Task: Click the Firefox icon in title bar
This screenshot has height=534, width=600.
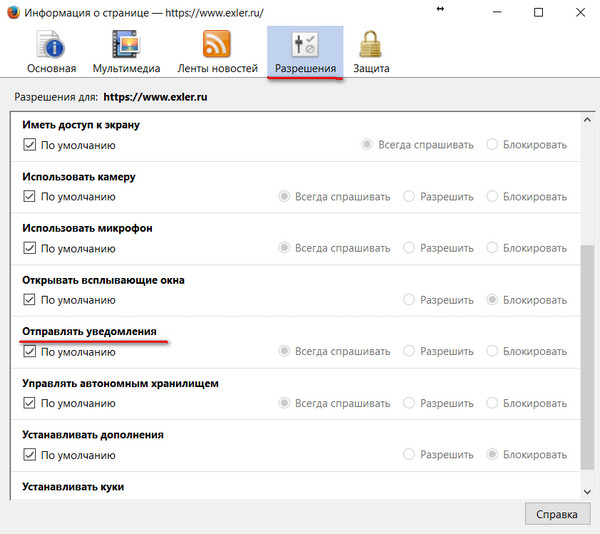Action: [x=13, y=11]
